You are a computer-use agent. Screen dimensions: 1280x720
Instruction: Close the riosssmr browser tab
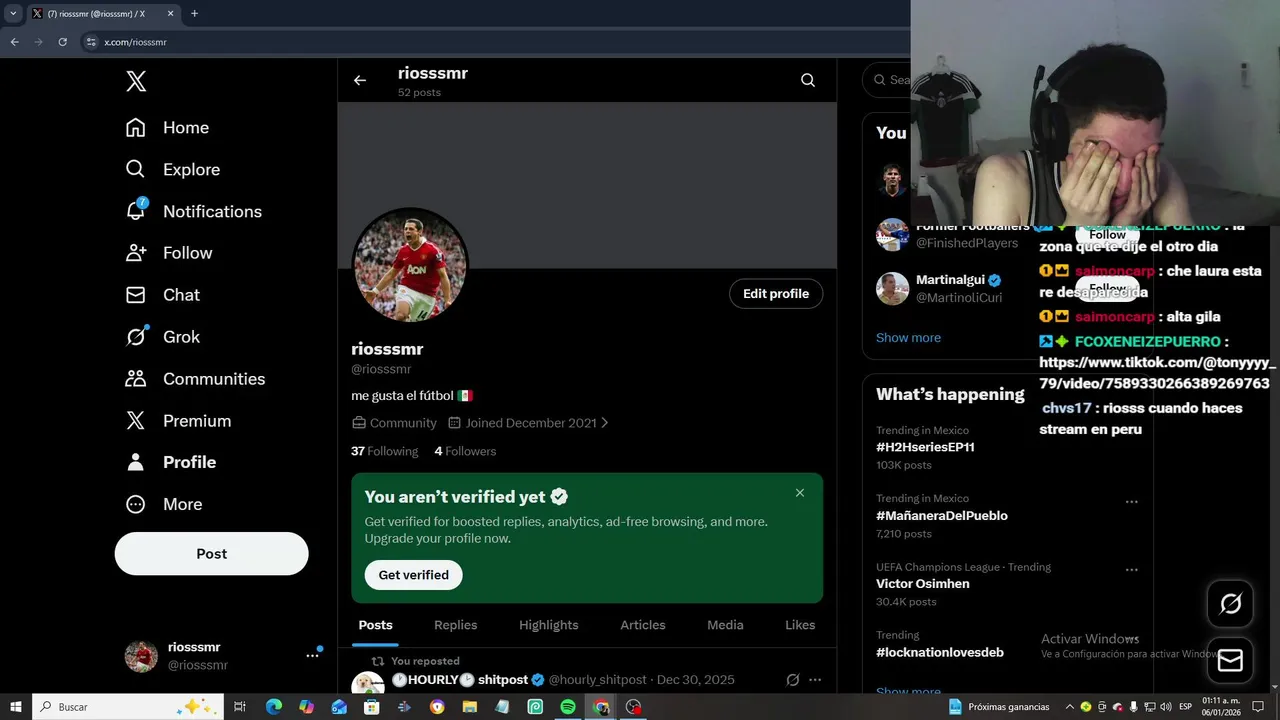170,14
